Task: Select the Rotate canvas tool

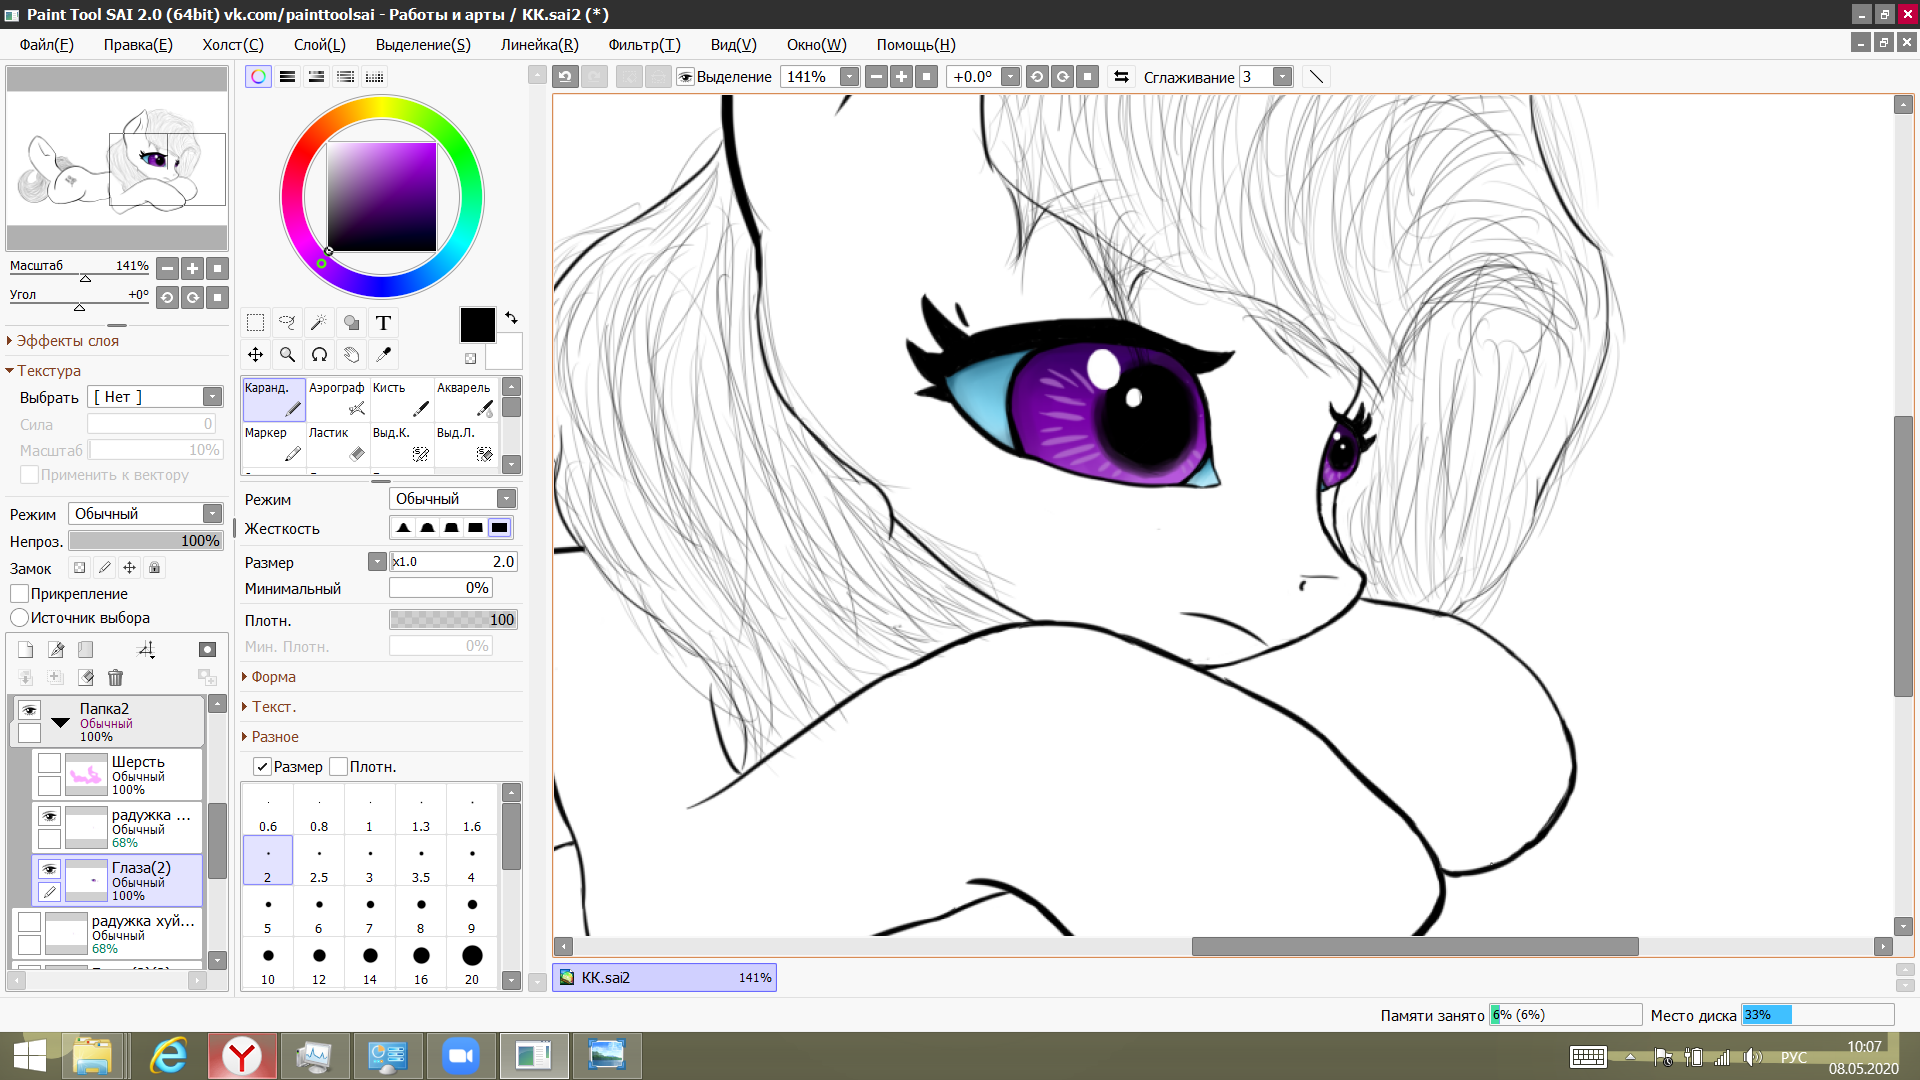Action: (320, 355)
